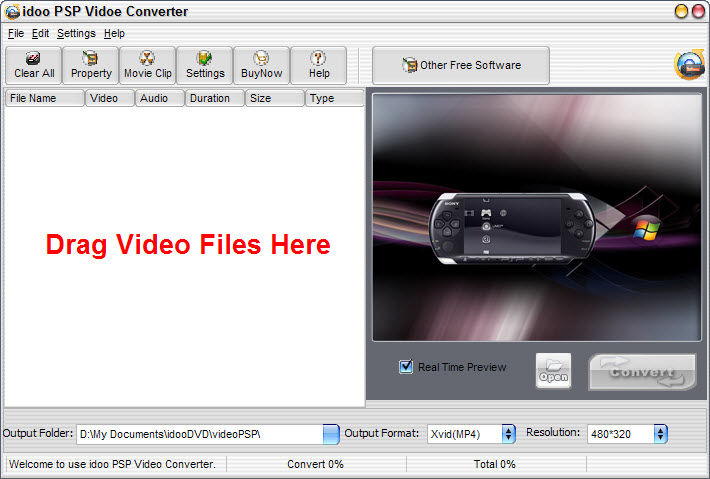Viewport: 710px width, 479px height.
Task: Click the Type column header
Action: pyautogui.click(x=335, y=98)
